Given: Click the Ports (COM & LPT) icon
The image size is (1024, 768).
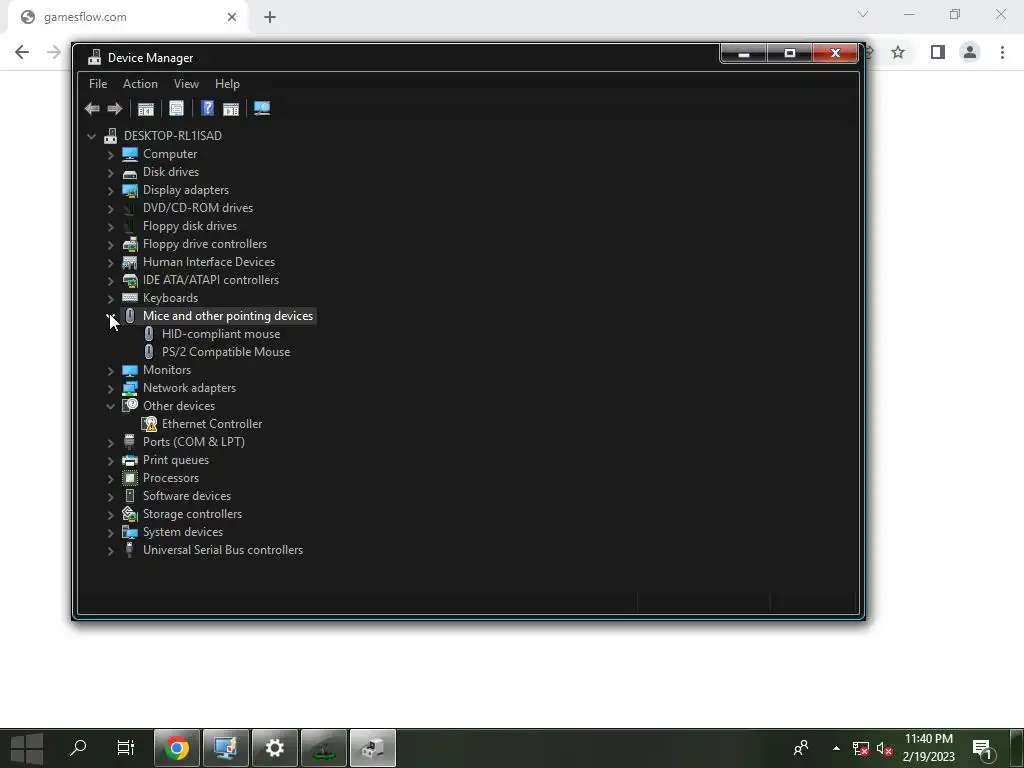Looking at the screenshot, I should coord(130,442).
